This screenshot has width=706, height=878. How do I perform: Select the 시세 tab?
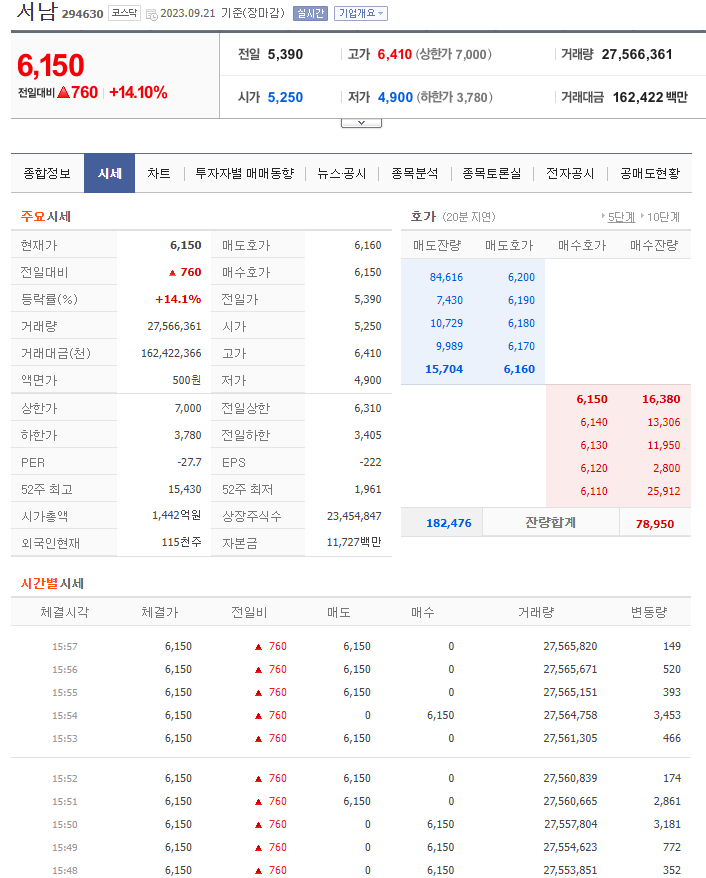coord(110,174)
